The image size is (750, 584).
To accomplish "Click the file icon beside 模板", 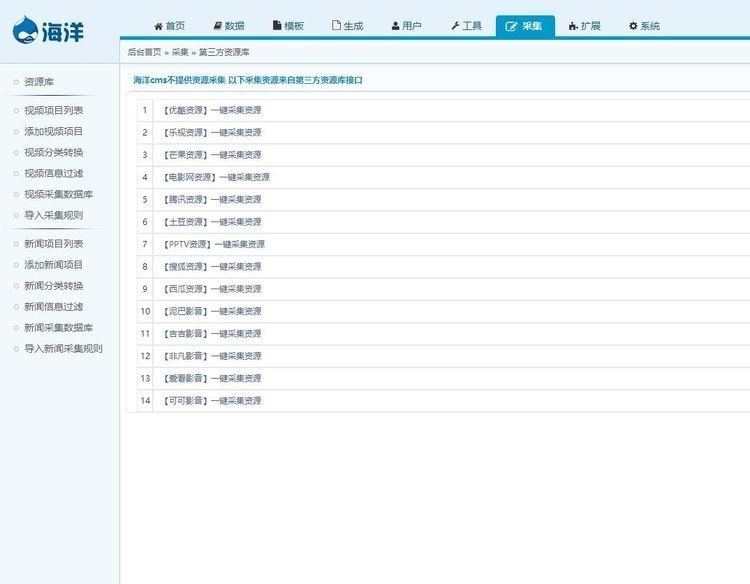I will pyautogui.click(x=276, y=25).
